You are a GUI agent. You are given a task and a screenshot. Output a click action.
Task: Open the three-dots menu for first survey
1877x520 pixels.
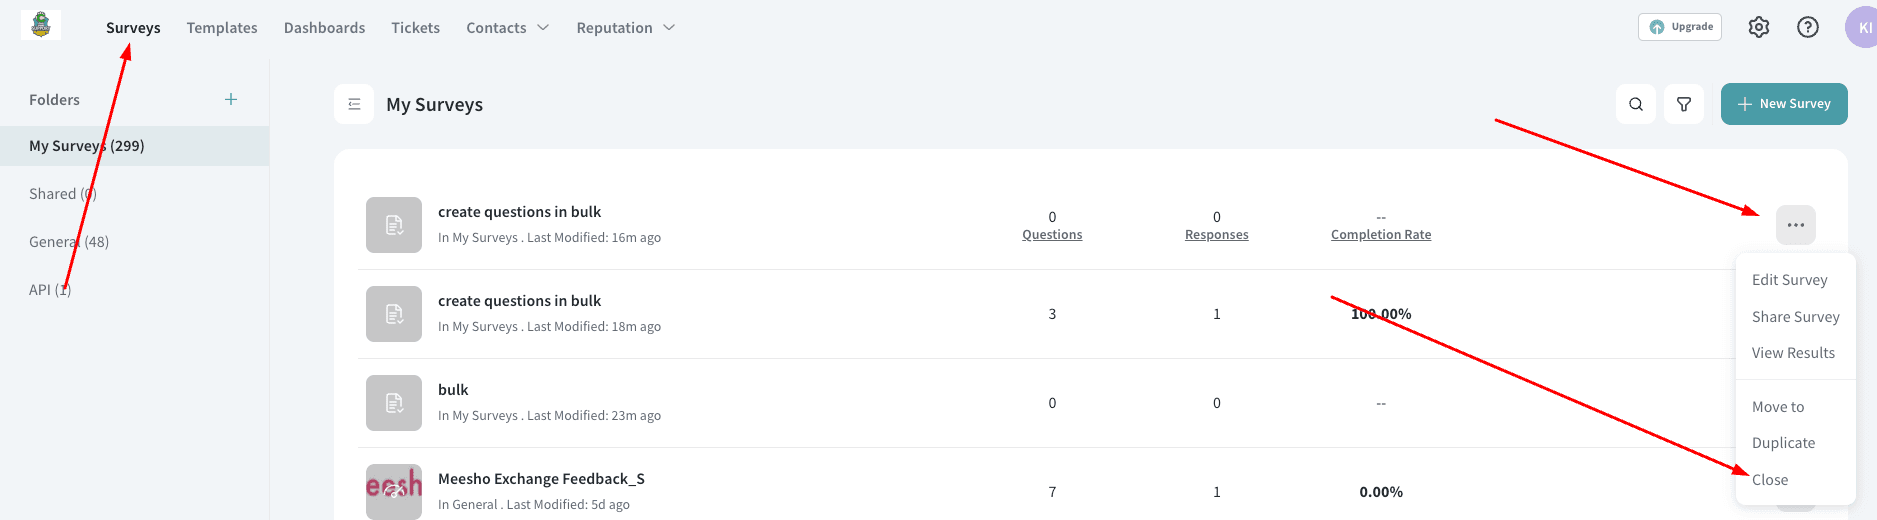(1796, 225)
